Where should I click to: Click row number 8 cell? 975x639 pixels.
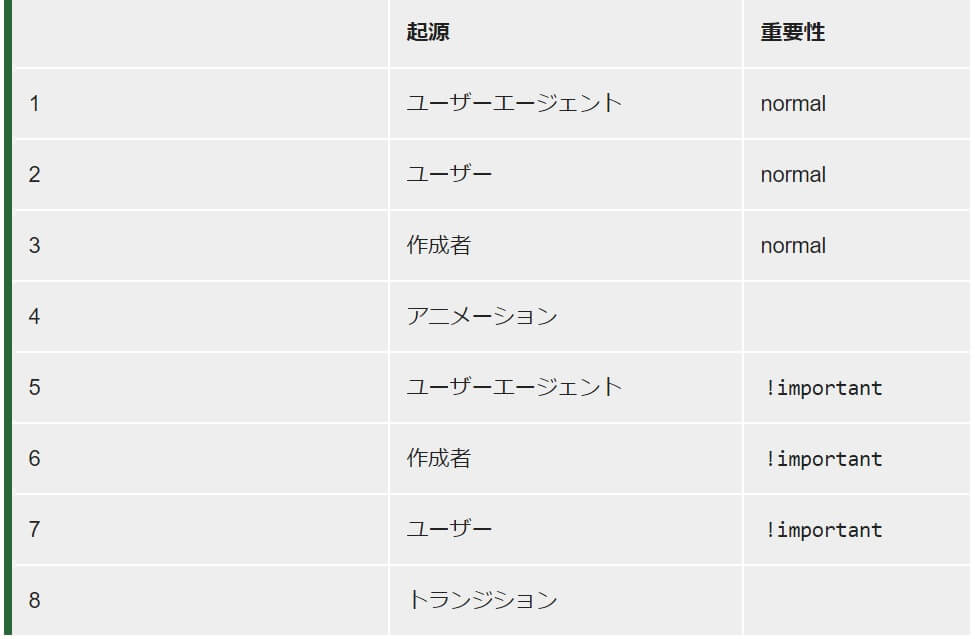click(x=35, y=600)
